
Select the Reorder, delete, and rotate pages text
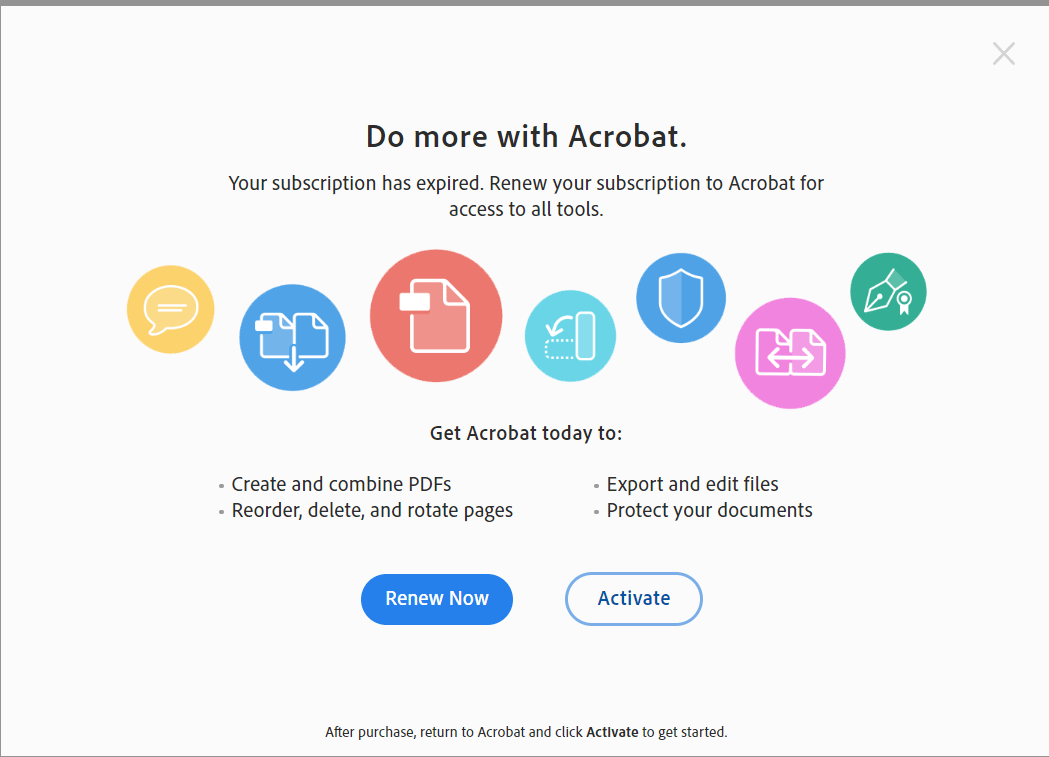pyautogui.click(x=372, y=510)
